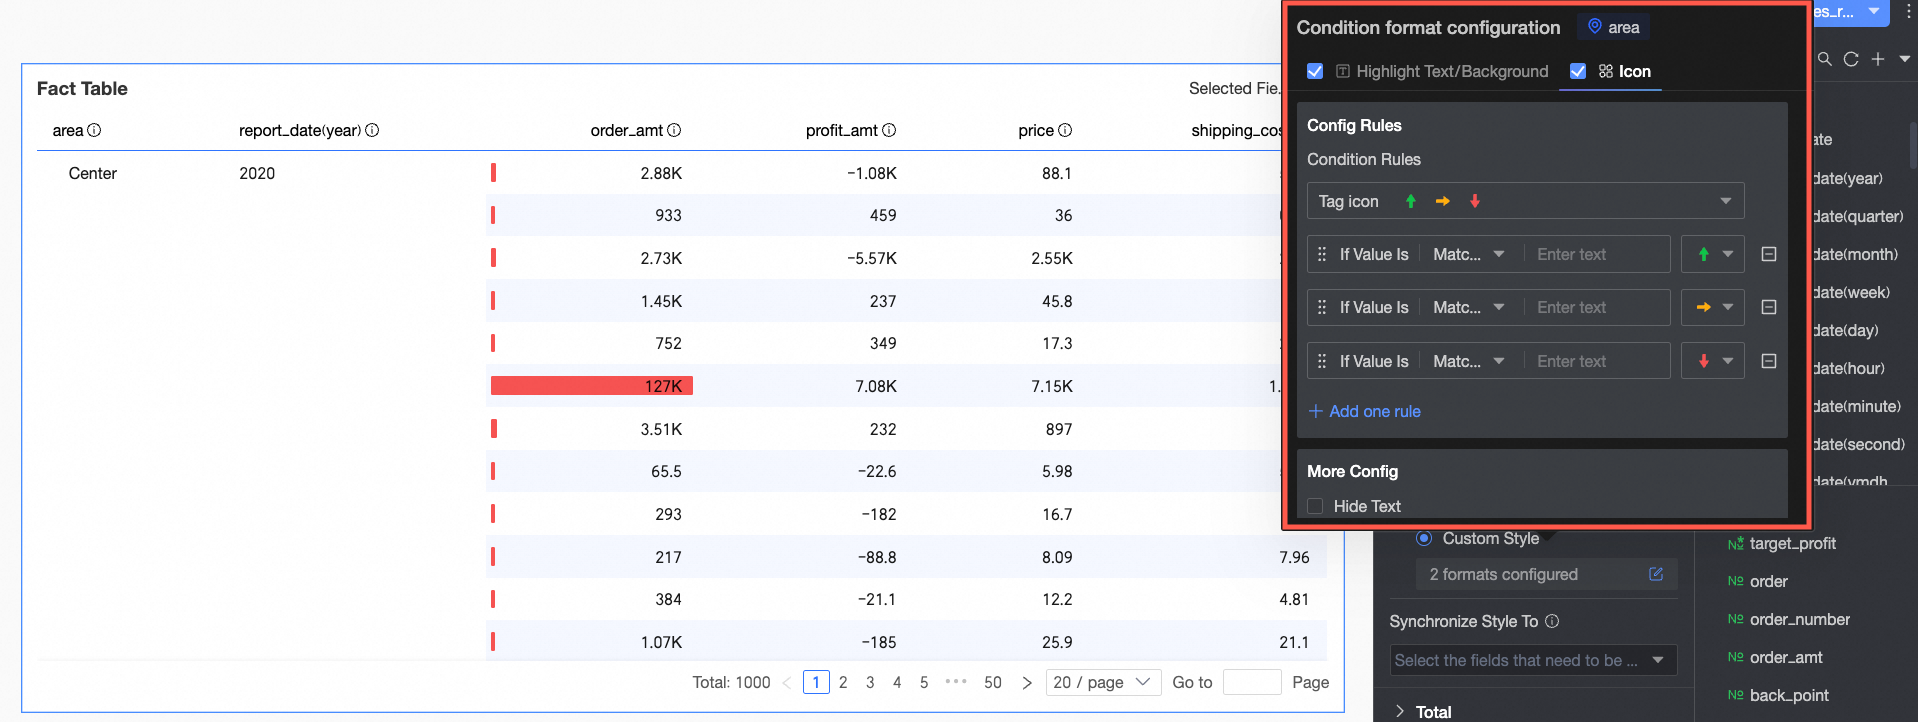
Task: Click the numeric icon beside order_number field
Action: pos(1735,619)
